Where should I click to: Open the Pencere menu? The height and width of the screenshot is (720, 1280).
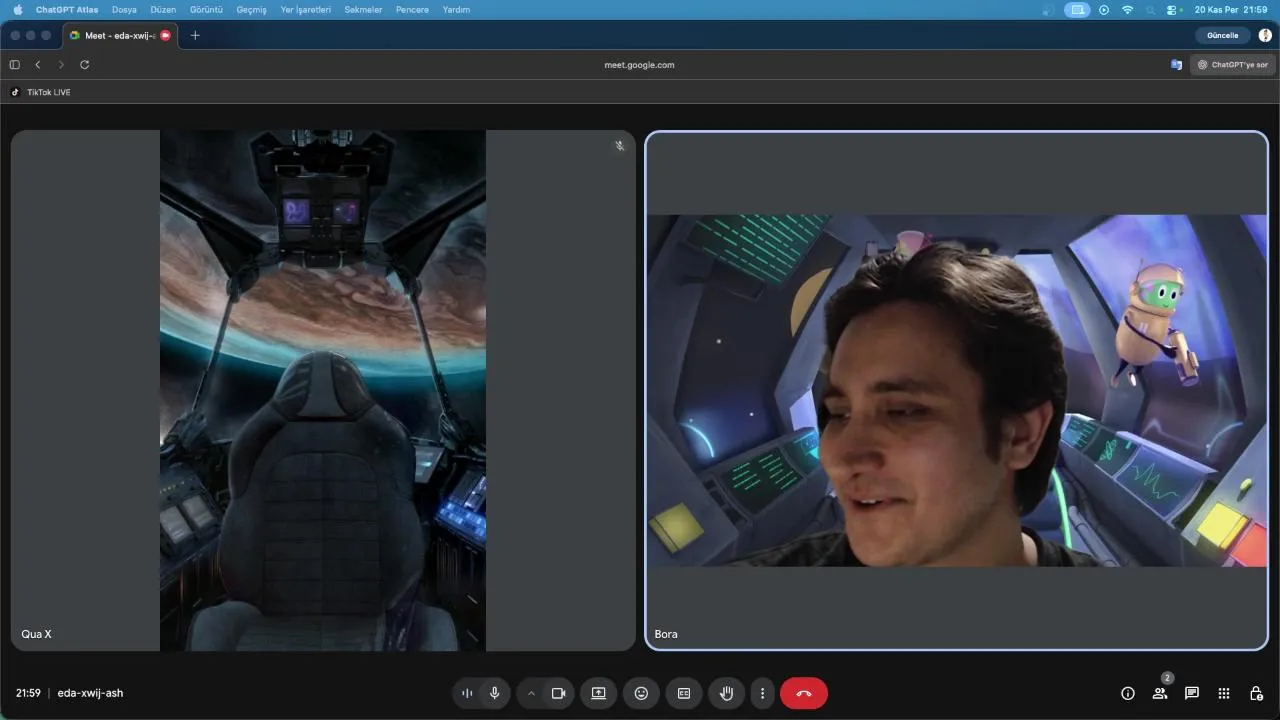click(412, 9)
